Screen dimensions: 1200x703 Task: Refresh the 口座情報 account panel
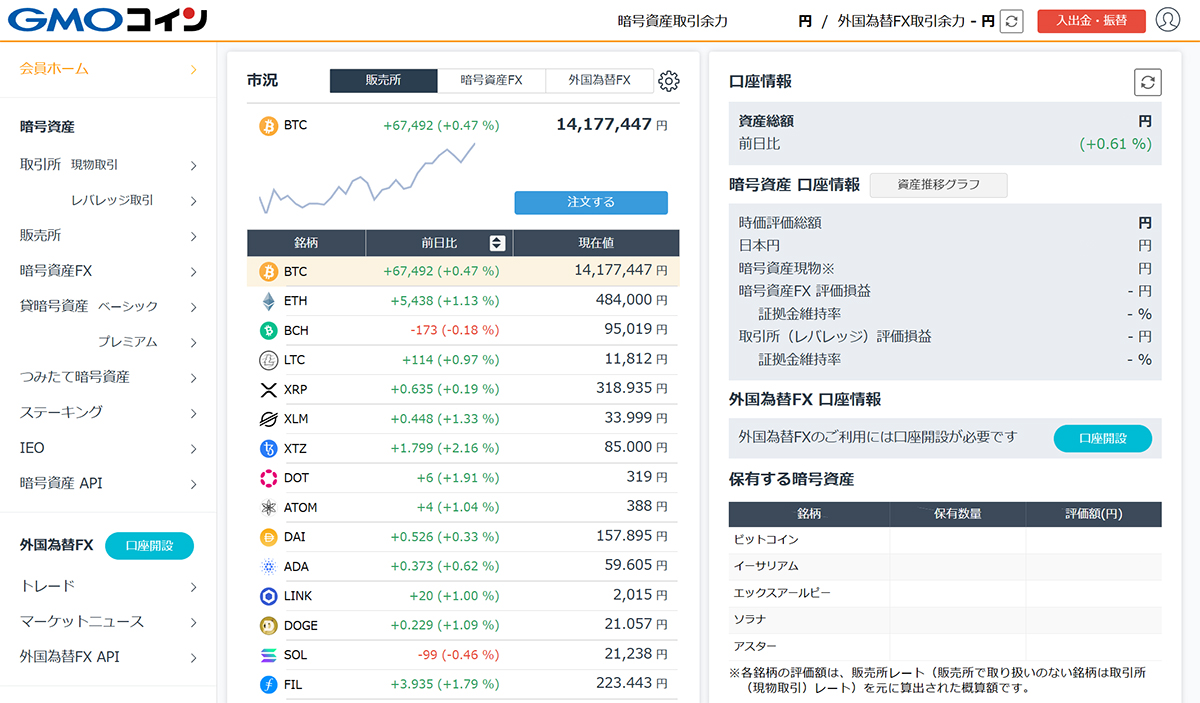pyautogui.click(x=1147, y=82)
